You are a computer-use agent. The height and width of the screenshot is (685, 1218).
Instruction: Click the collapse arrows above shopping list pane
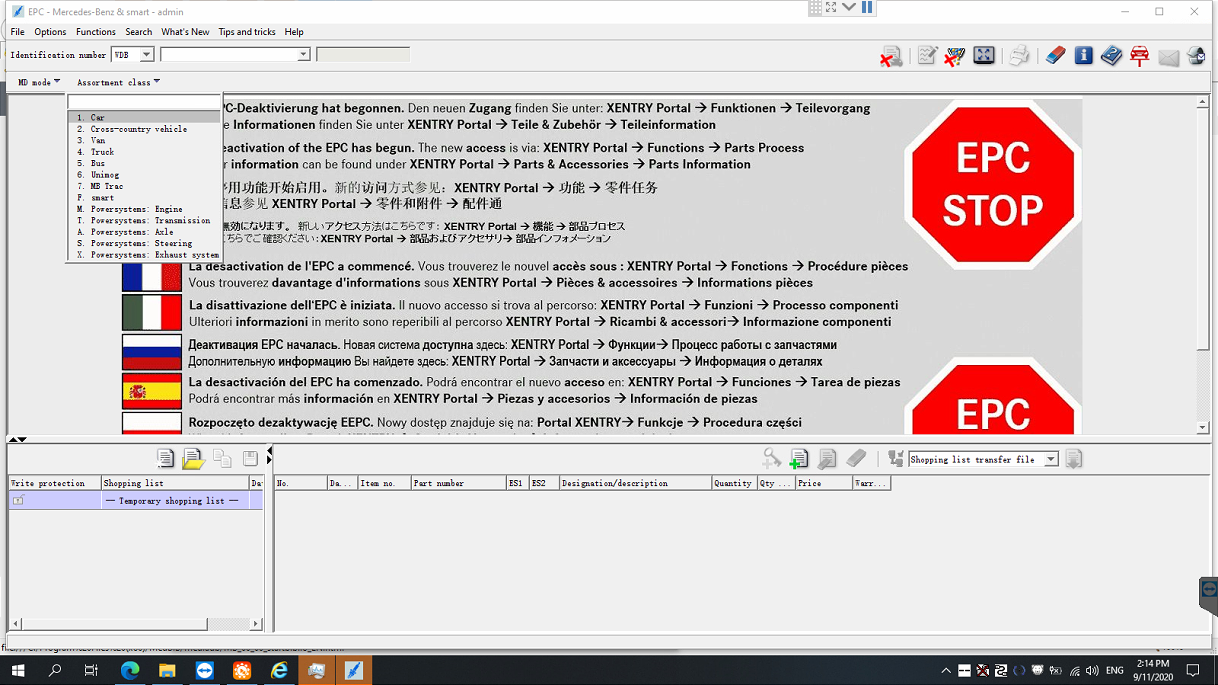click(x=17, y=439)
